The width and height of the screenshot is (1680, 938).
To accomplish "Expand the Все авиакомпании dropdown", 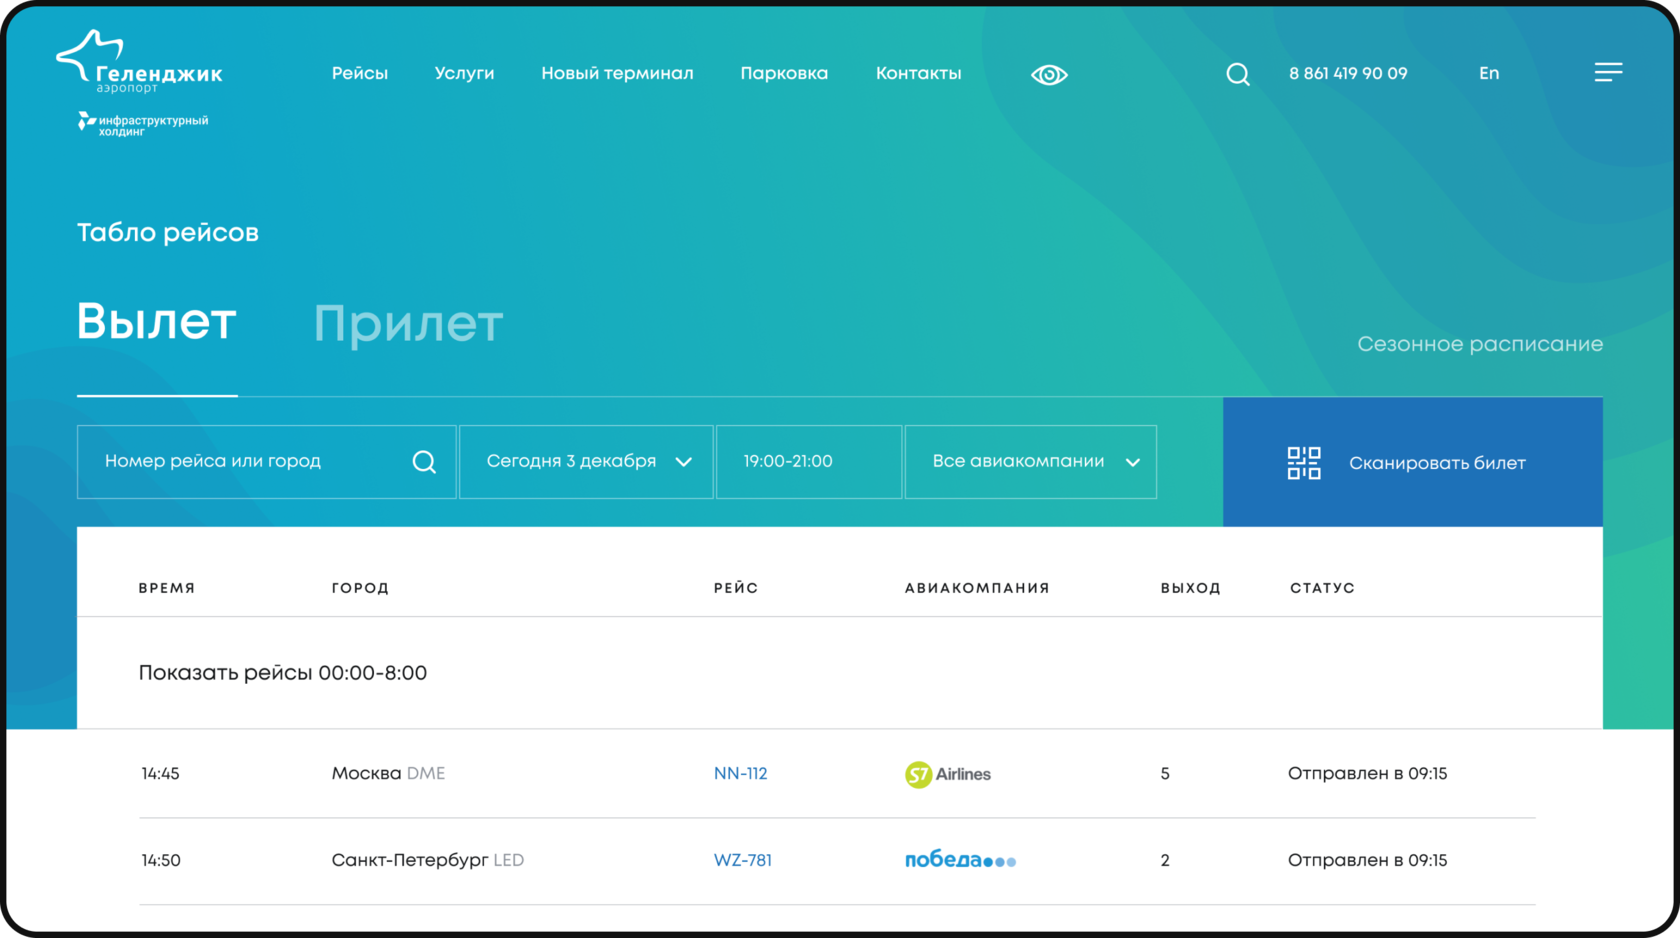I will 1030,461.
